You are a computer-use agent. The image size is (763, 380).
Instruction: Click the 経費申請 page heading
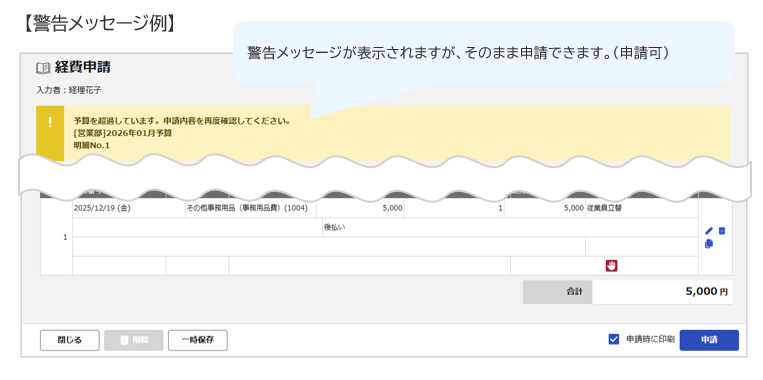(x=83, y=68)
